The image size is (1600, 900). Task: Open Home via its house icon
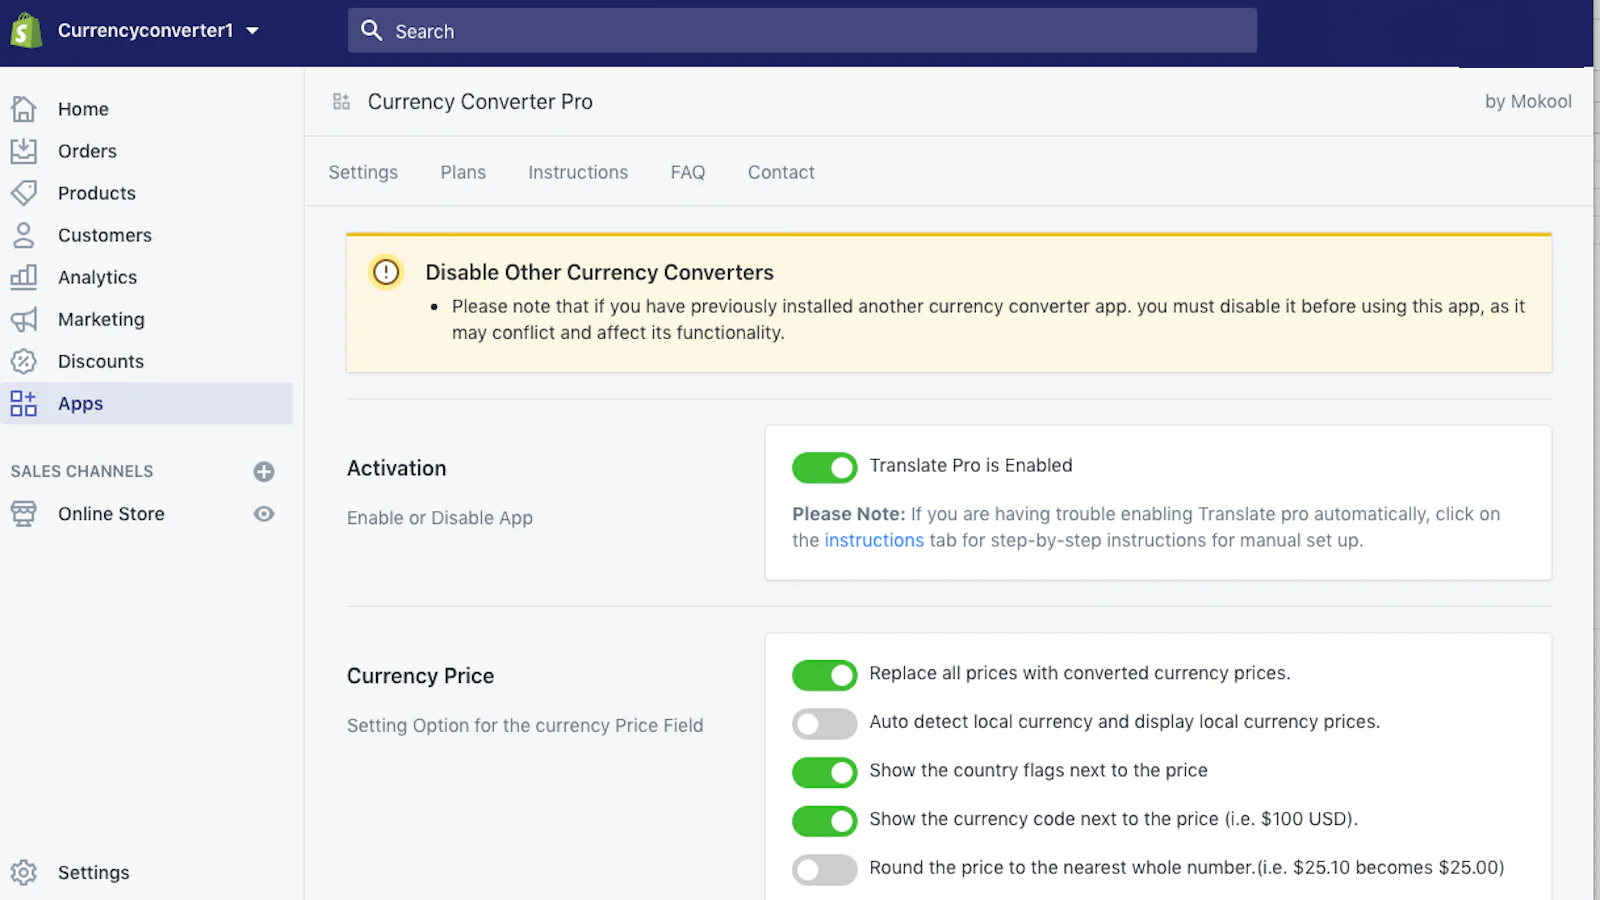pyautogui.click(x=24, y=109)
